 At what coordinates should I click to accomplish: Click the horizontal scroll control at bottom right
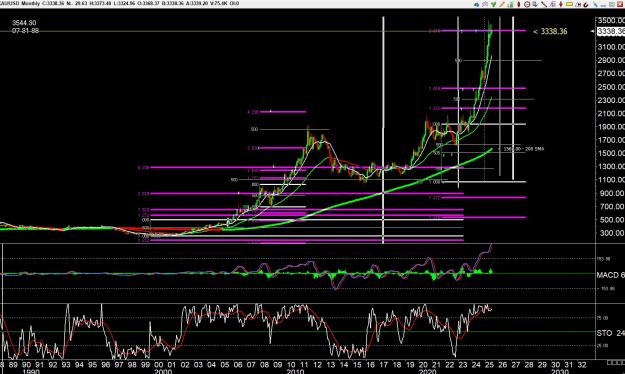[615, 362]
